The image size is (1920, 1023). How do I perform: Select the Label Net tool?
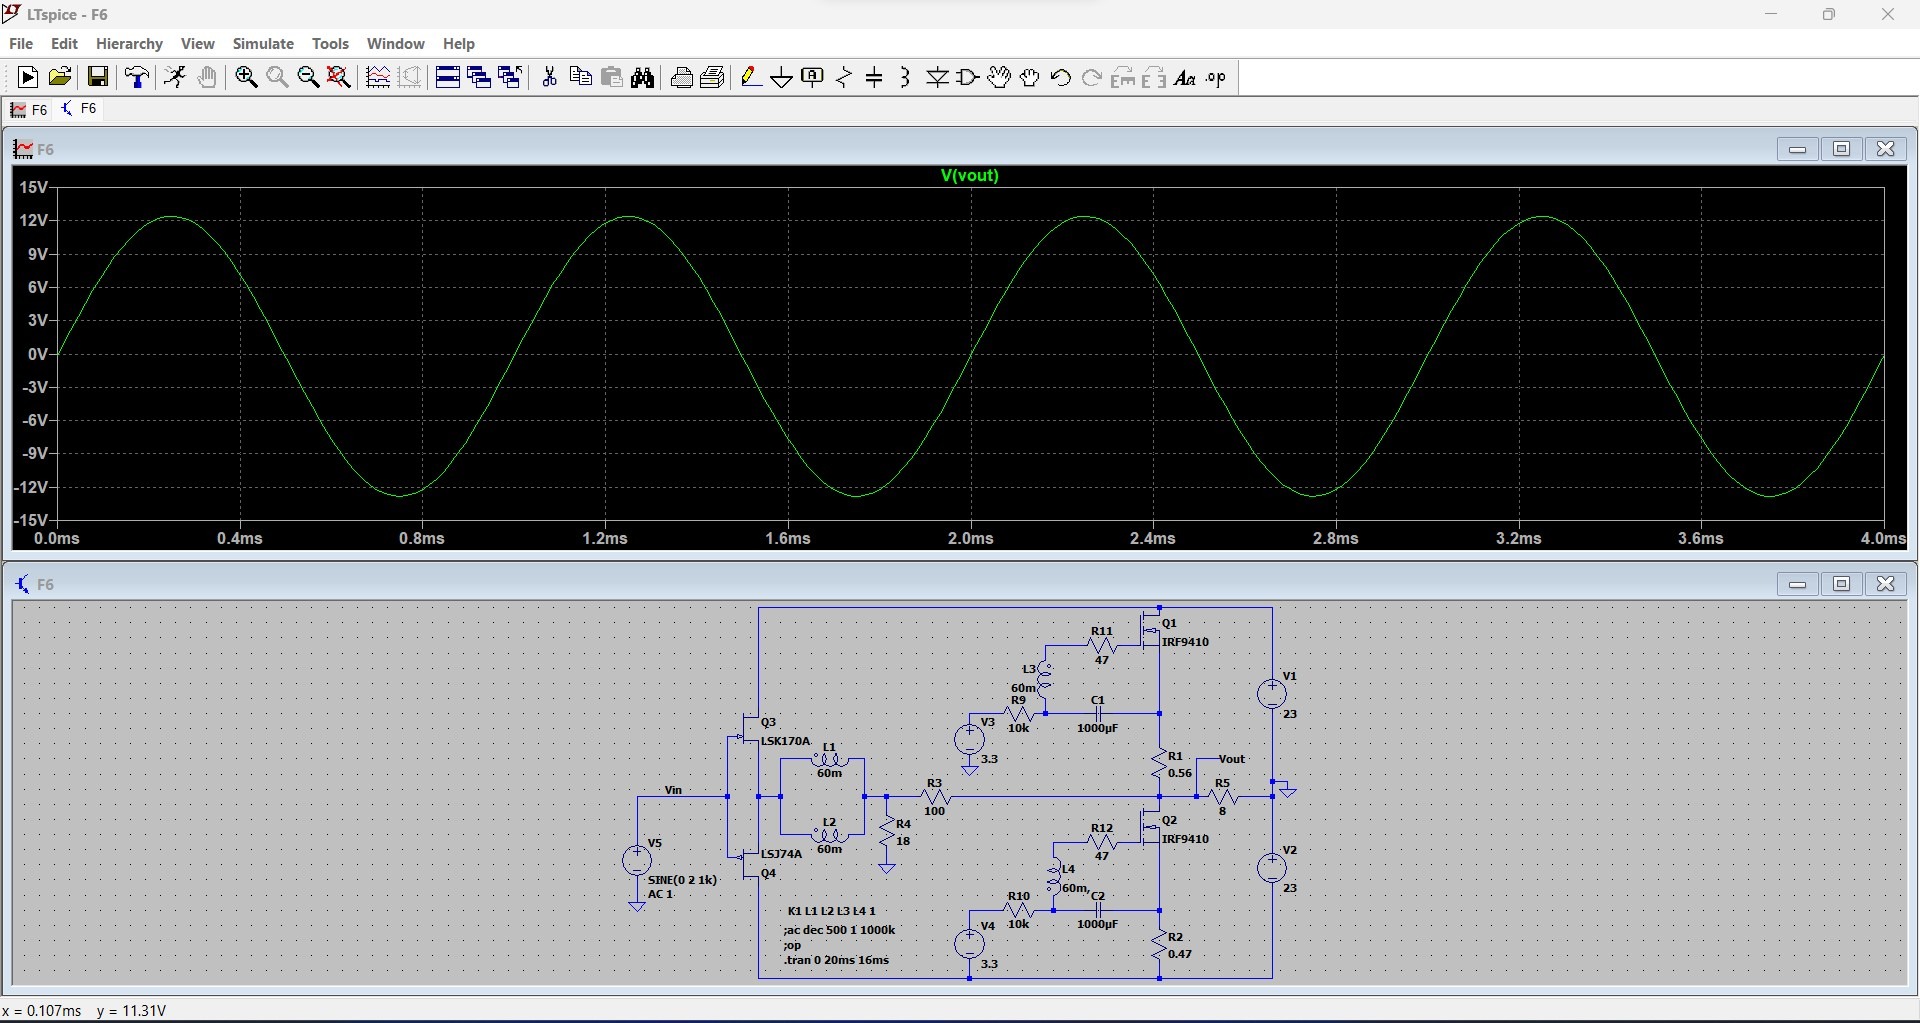(813, 78)
